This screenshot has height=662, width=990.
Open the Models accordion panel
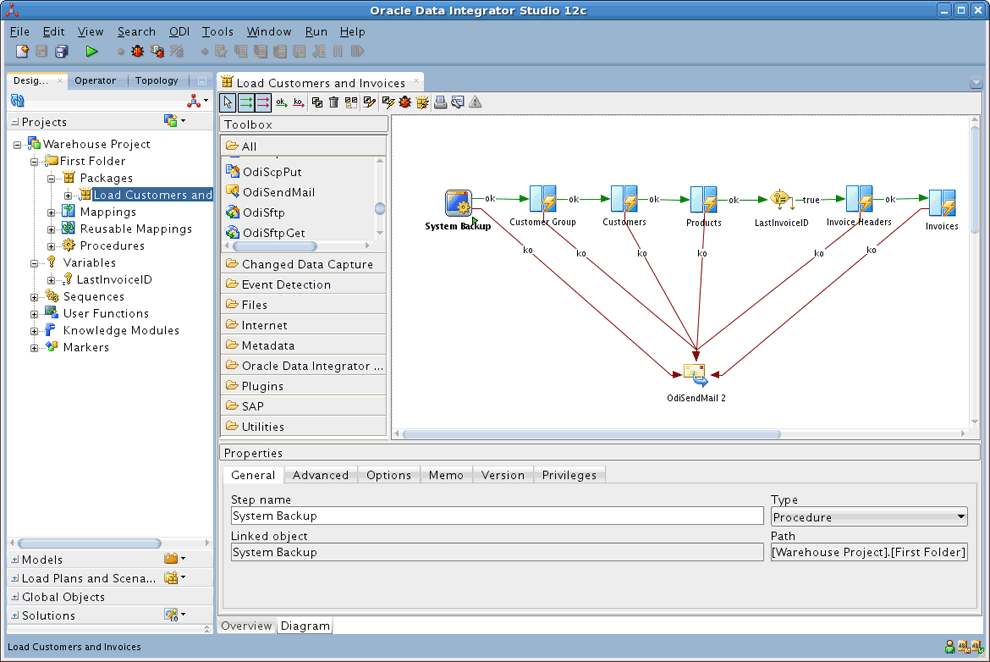pos(40,559)
